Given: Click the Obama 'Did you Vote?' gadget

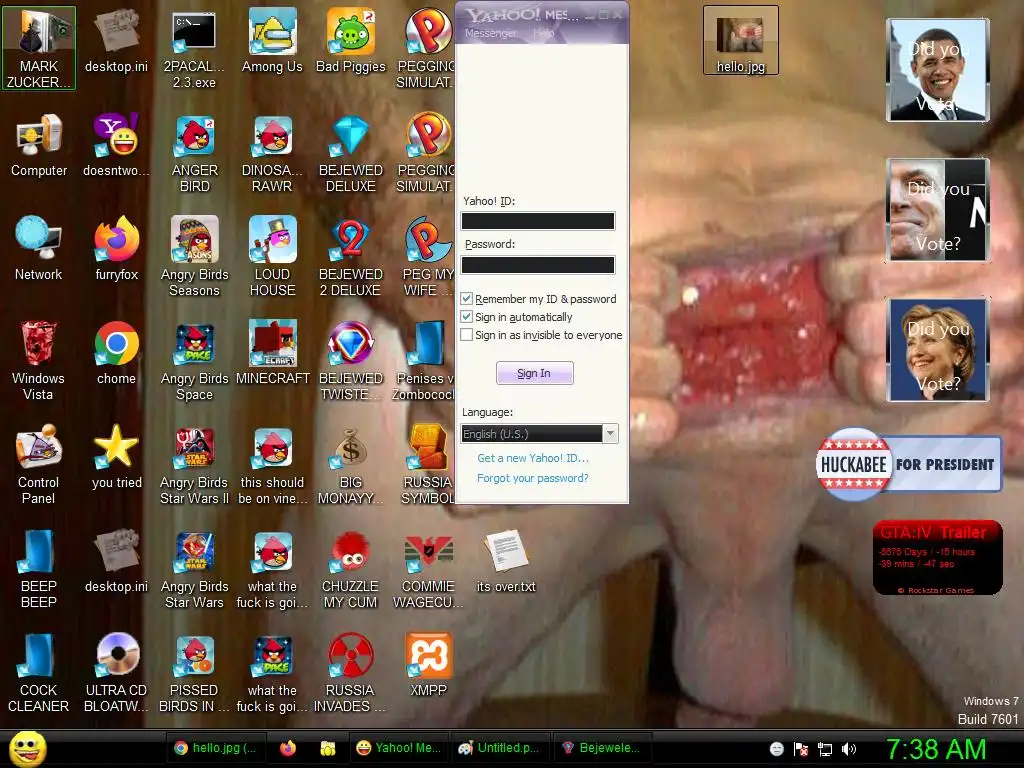Looking at the screenshot, I should pyautogui.click(x=938, y=71).
